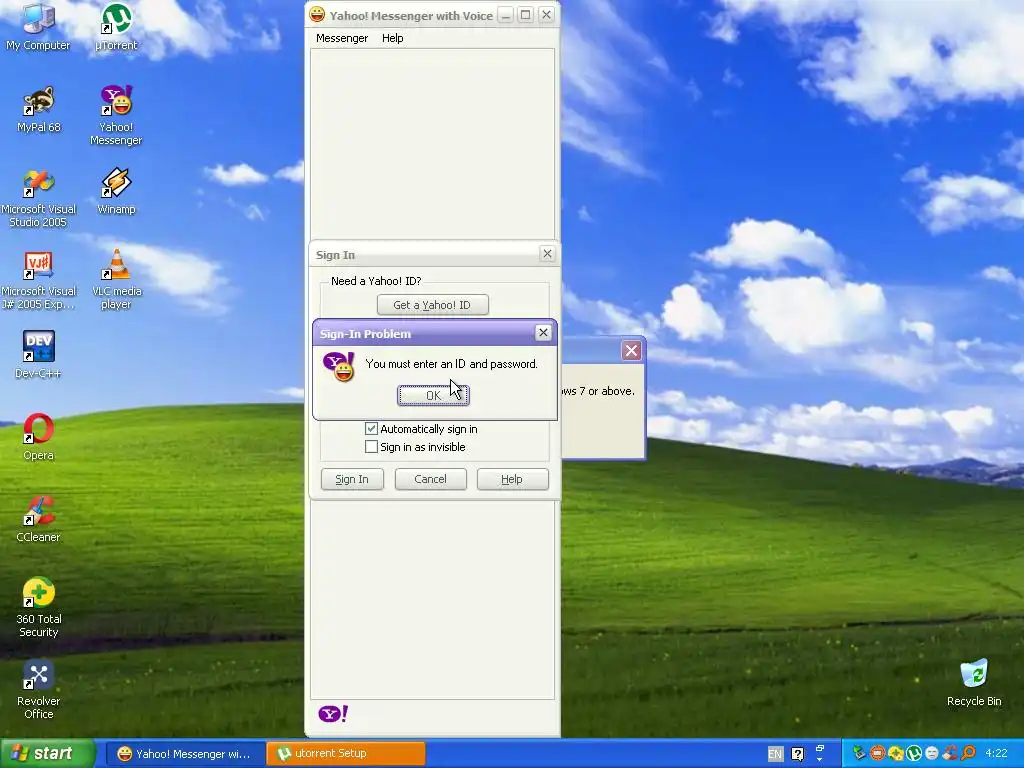Select the Microsoft Visual Studio 2005 icon
1024x768 pixels.
click(x=39, y=198)
